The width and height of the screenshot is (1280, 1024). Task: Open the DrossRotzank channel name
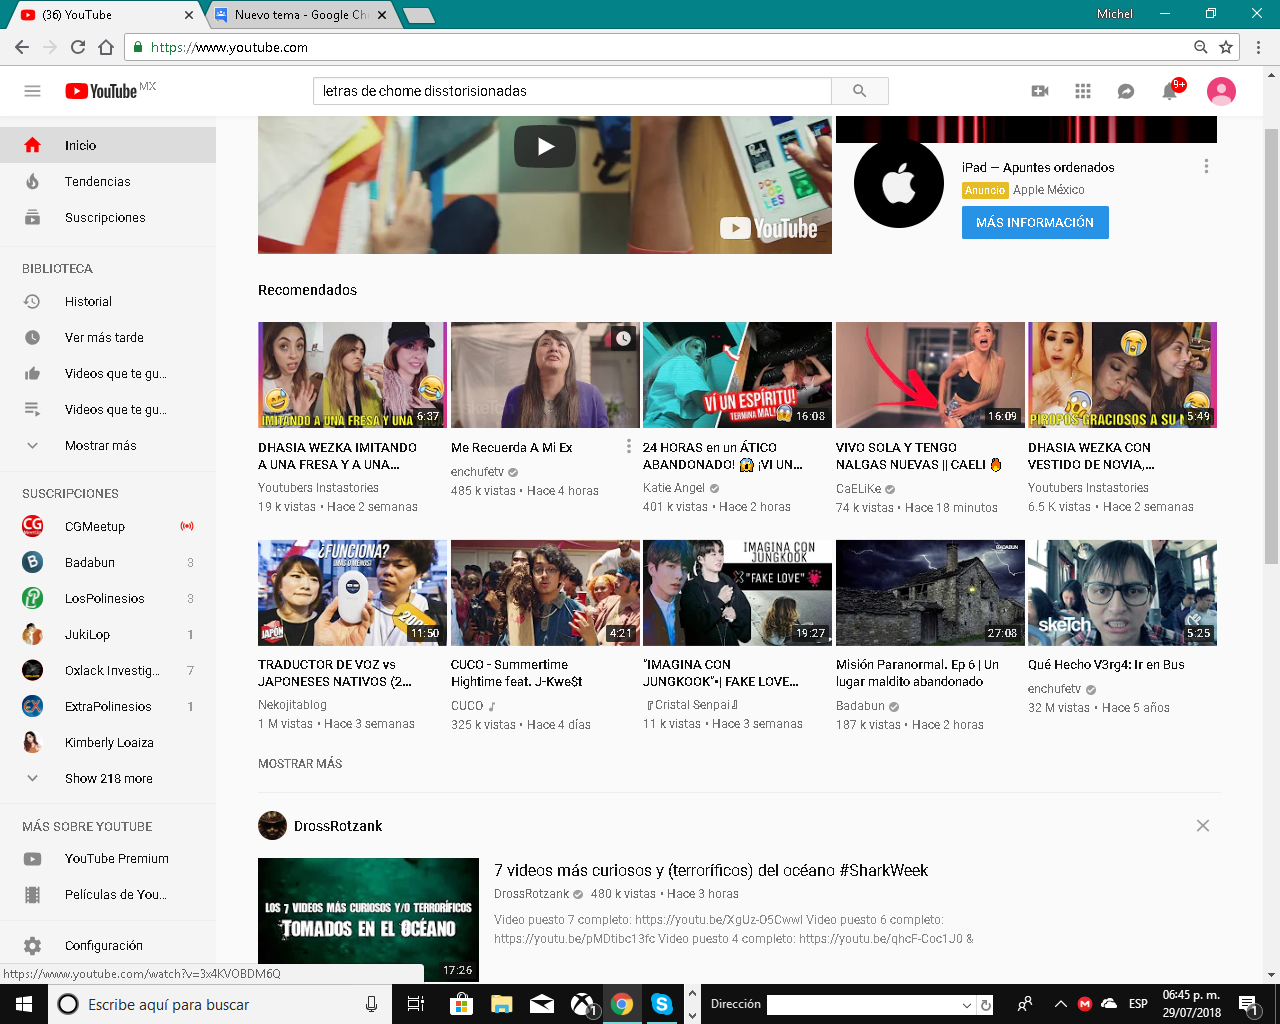pyautogui.click(x=338, y=826)
